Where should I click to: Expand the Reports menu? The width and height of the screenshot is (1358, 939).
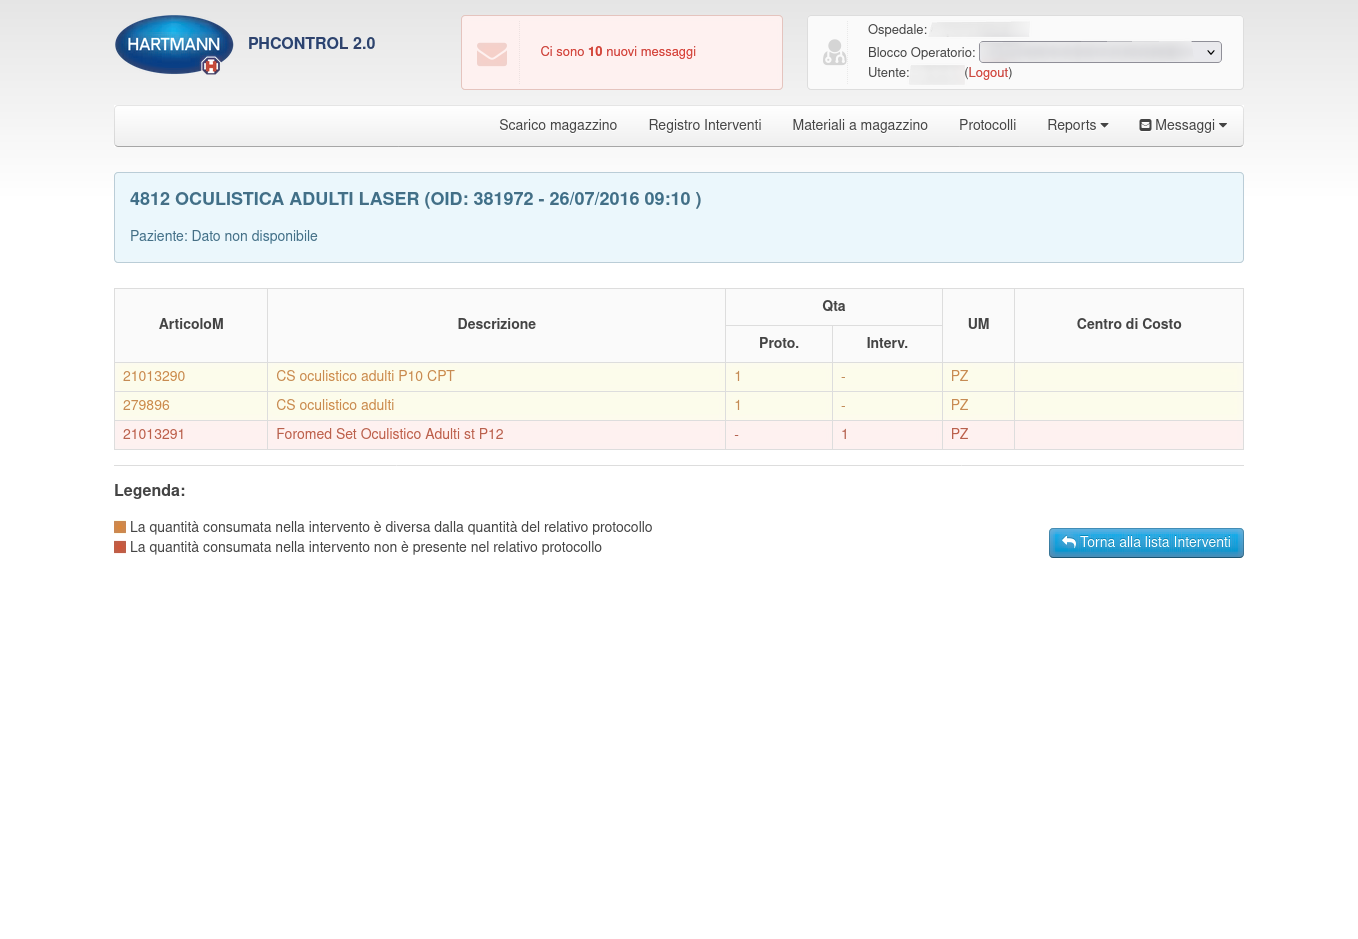pyautogui.click(x=1077, y=125)
